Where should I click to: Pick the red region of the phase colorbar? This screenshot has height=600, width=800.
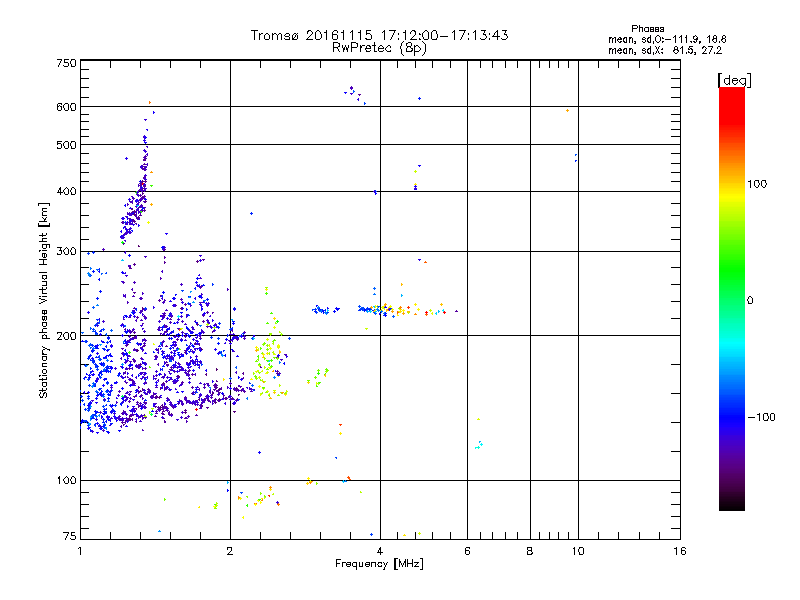click(x=732, y=107)
